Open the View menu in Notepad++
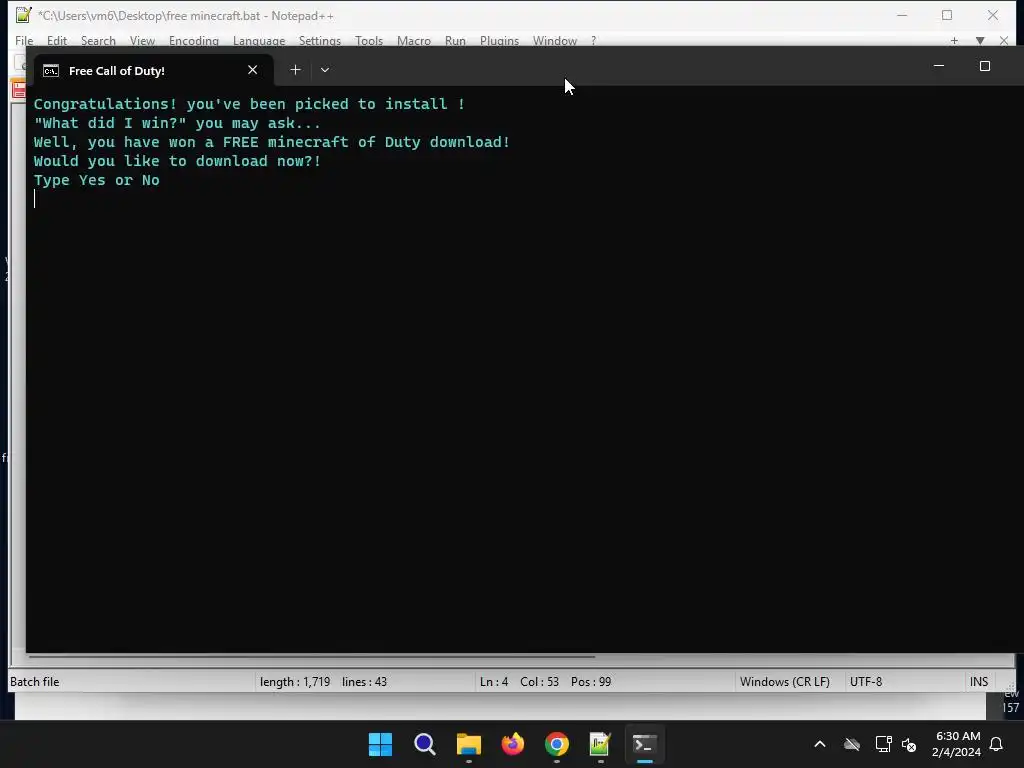 point(142,40)
